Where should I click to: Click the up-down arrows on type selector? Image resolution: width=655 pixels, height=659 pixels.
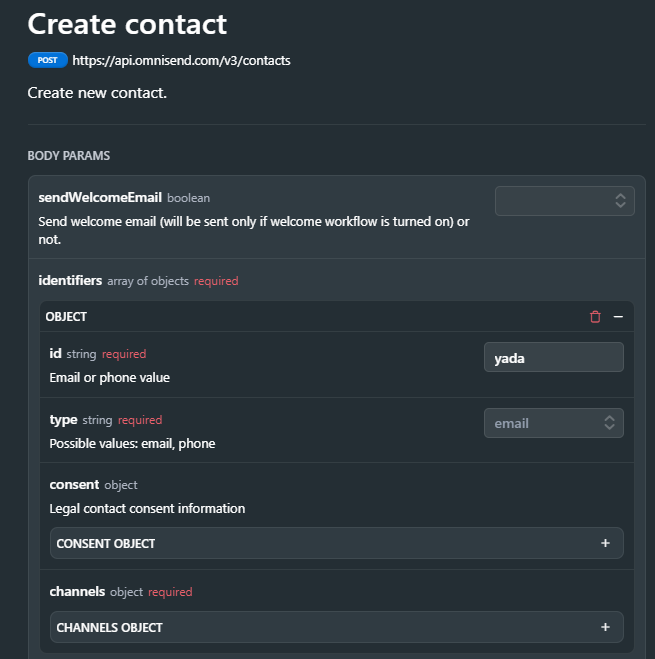tap(610, 423)
